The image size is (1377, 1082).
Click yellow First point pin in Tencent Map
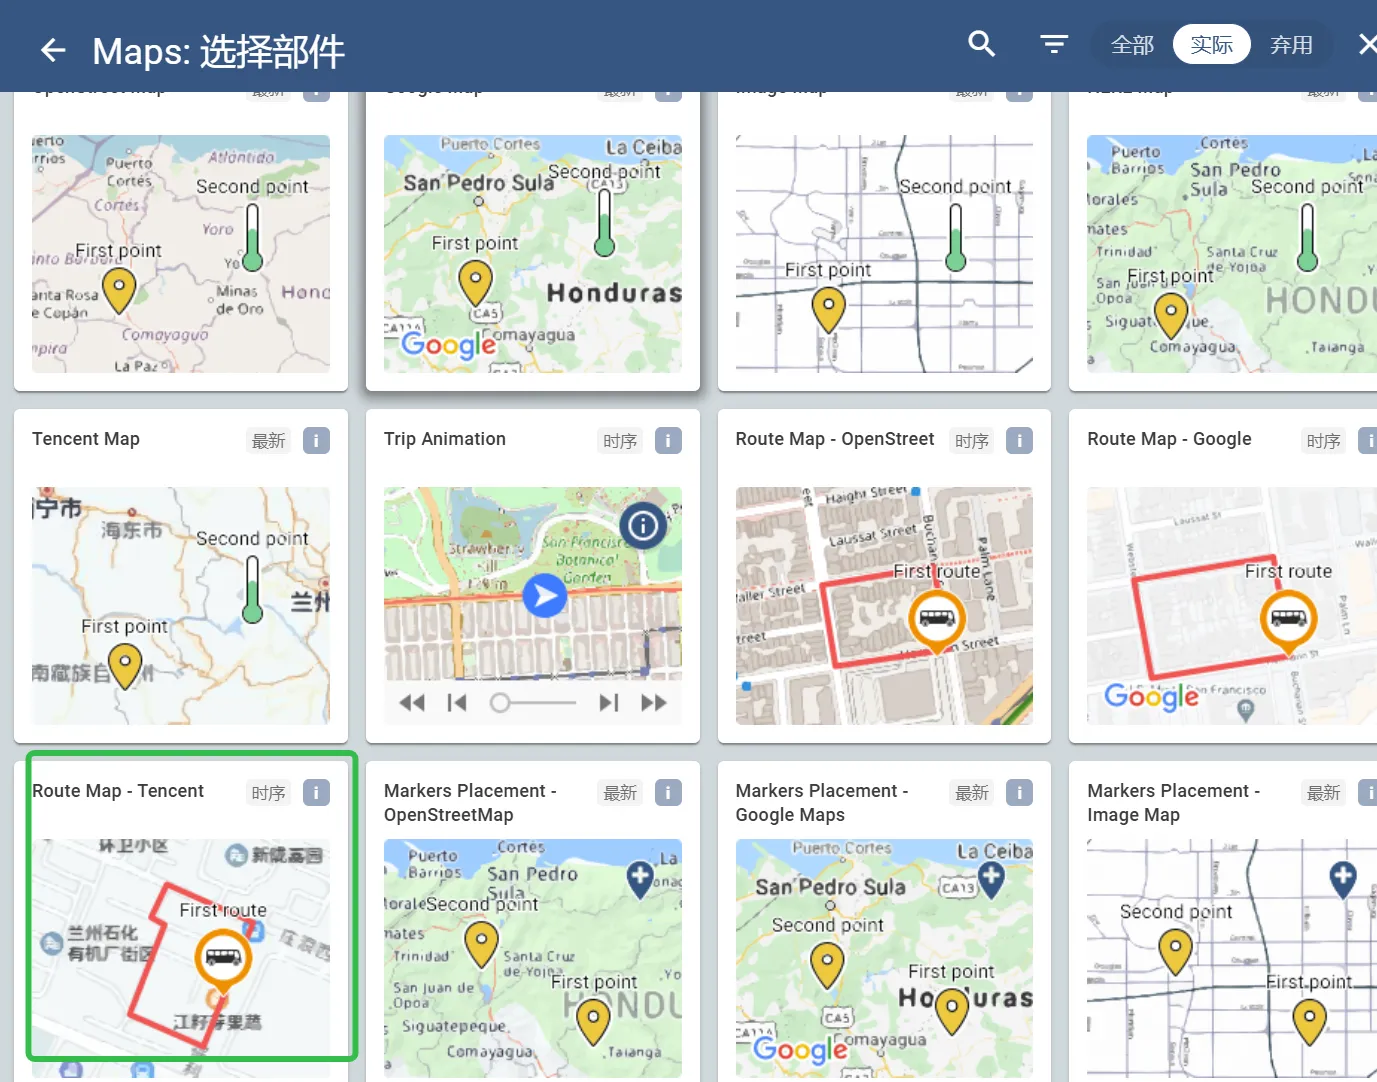tap(125, 665)
